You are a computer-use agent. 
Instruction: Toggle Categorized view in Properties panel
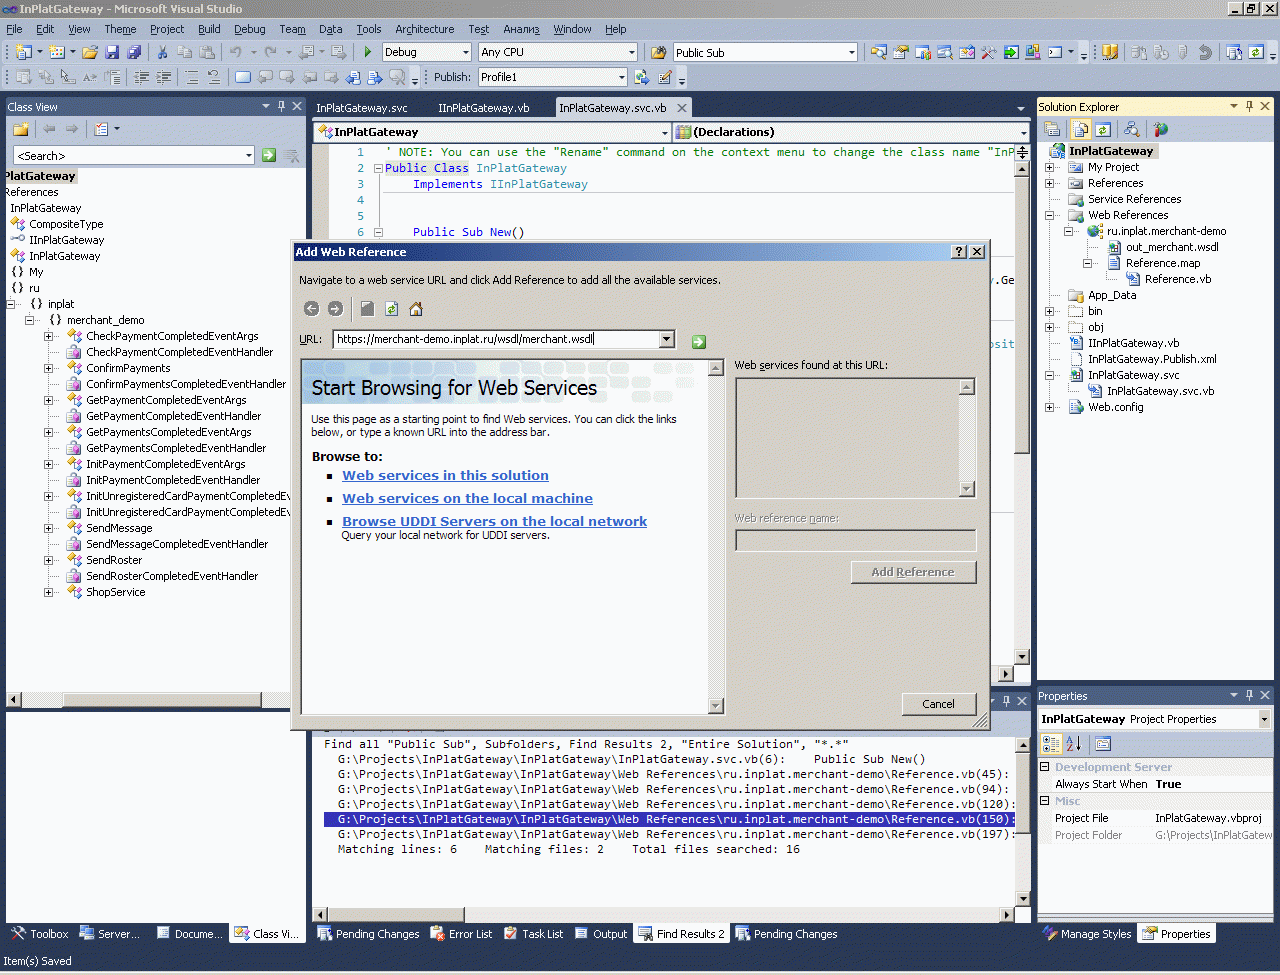(x=1051, y=743)
